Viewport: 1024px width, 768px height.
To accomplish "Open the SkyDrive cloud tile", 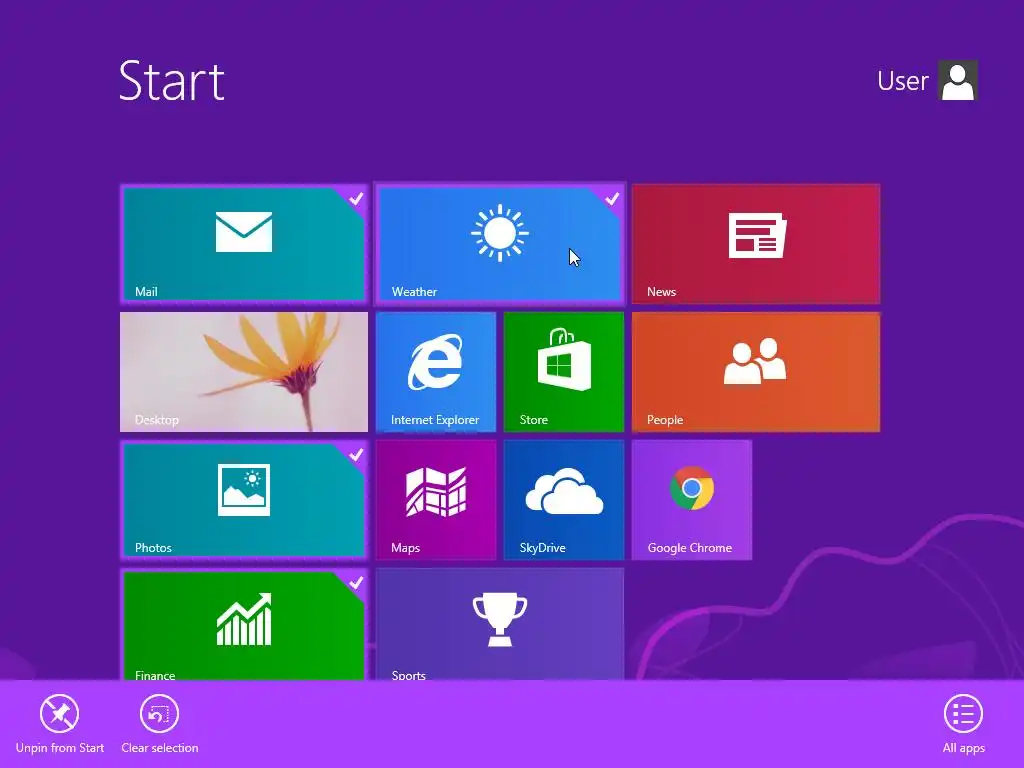I will [x=564, y=500].
